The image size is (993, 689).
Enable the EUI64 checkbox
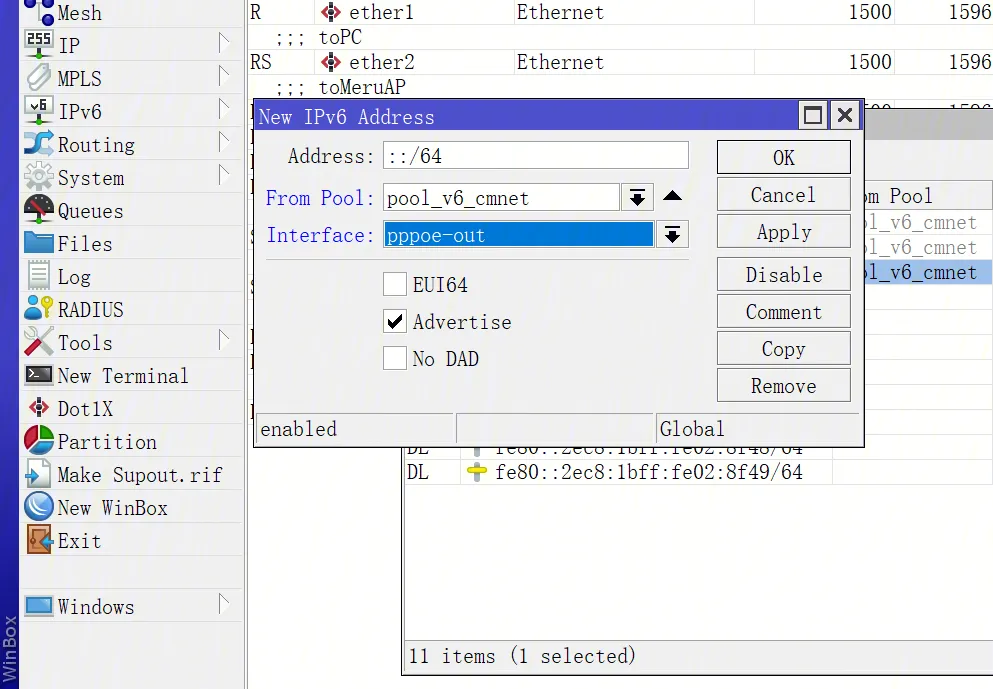395,285
